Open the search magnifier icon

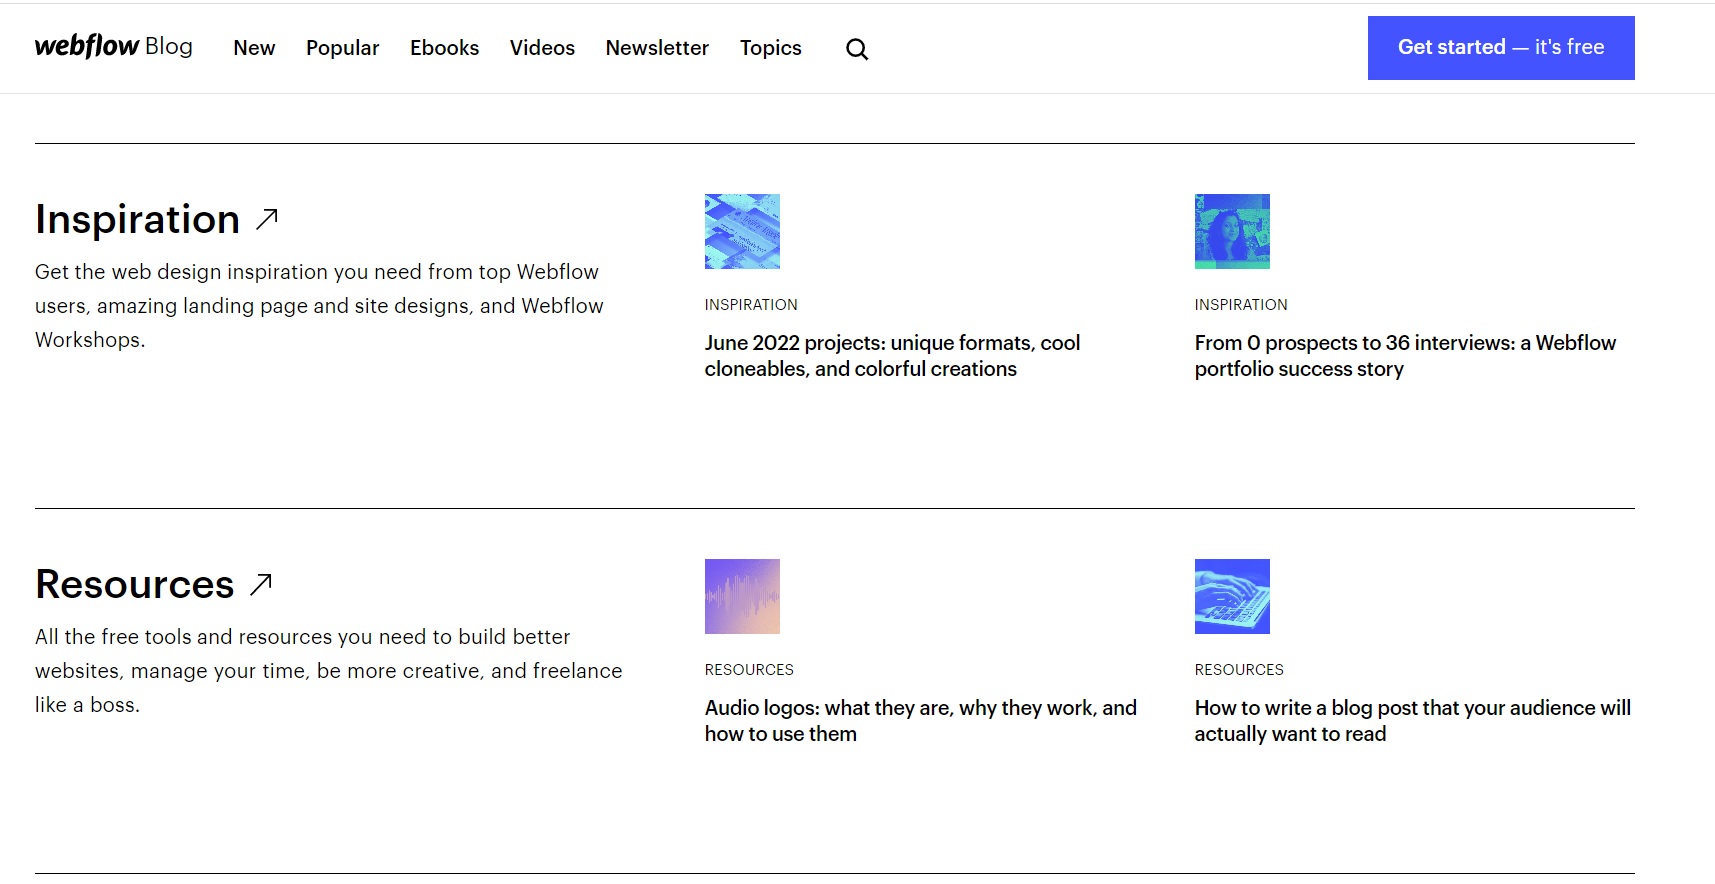click(857, 49)
